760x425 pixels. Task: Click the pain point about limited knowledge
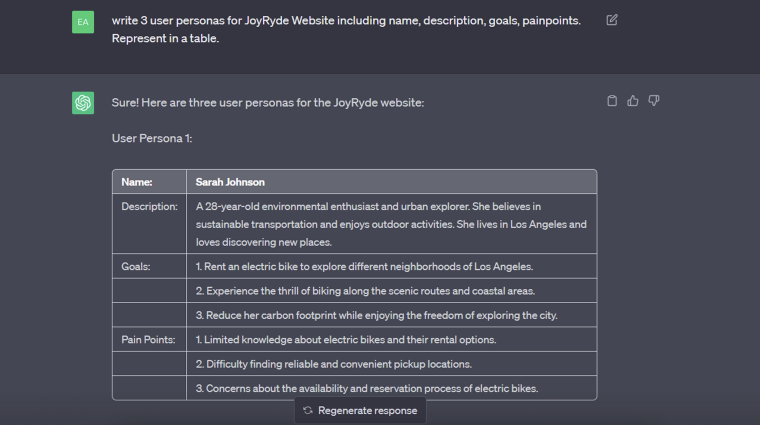(x=392, y=339)
